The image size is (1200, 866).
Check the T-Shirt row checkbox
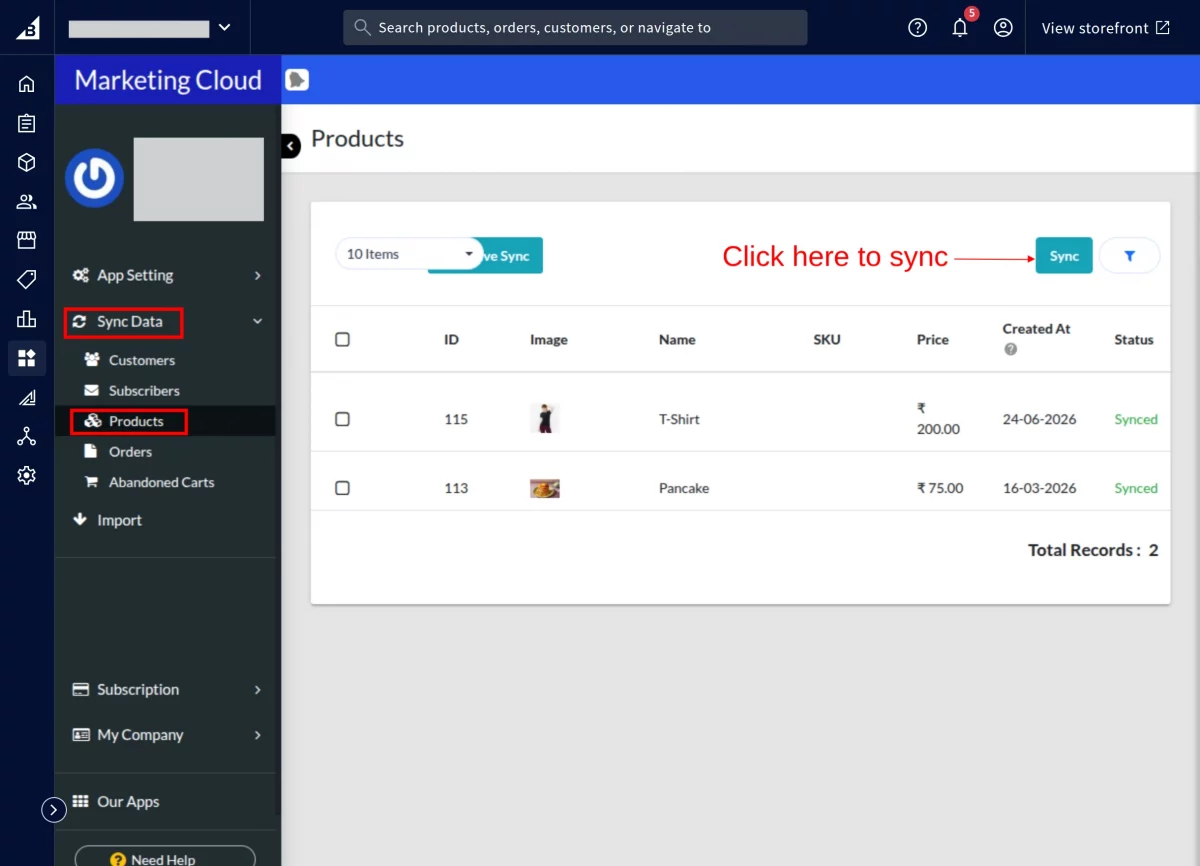tap(342, 419)
